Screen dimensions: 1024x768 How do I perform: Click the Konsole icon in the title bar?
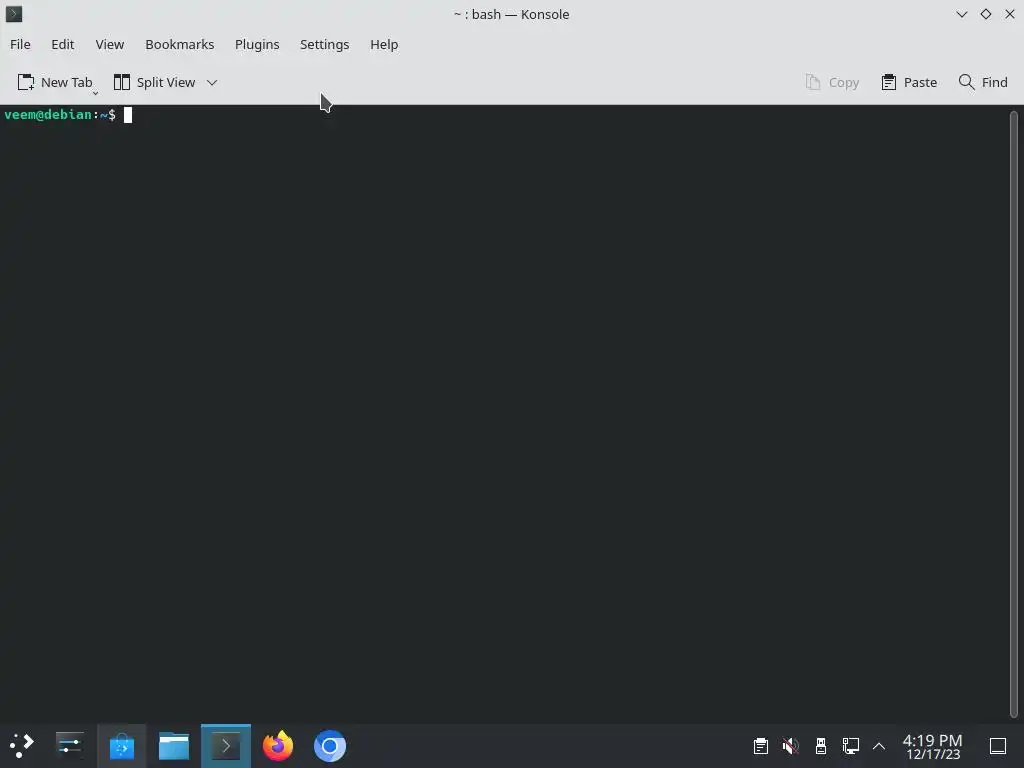coord(14,14)
